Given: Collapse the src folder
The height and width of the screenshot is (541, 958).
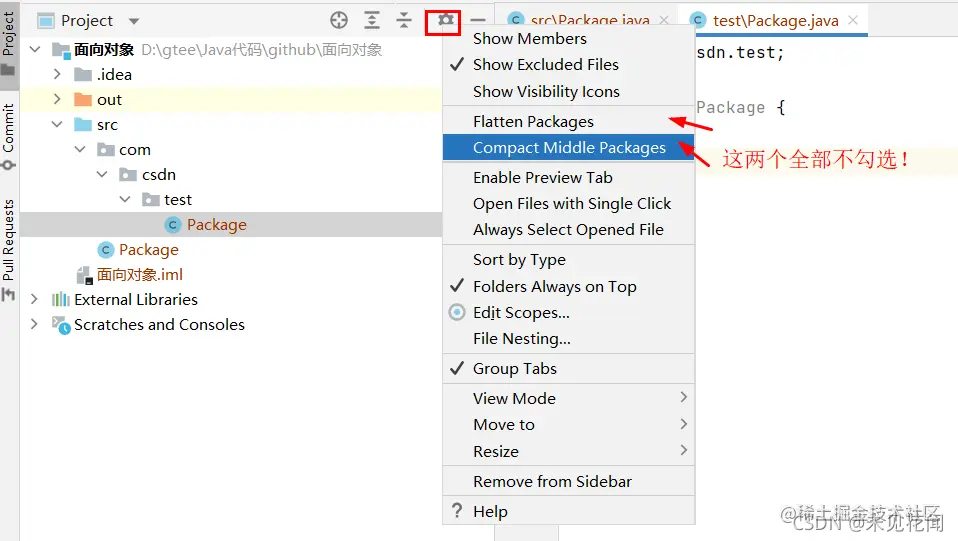Looking at the screenshot, I should [x=57, y=124].
